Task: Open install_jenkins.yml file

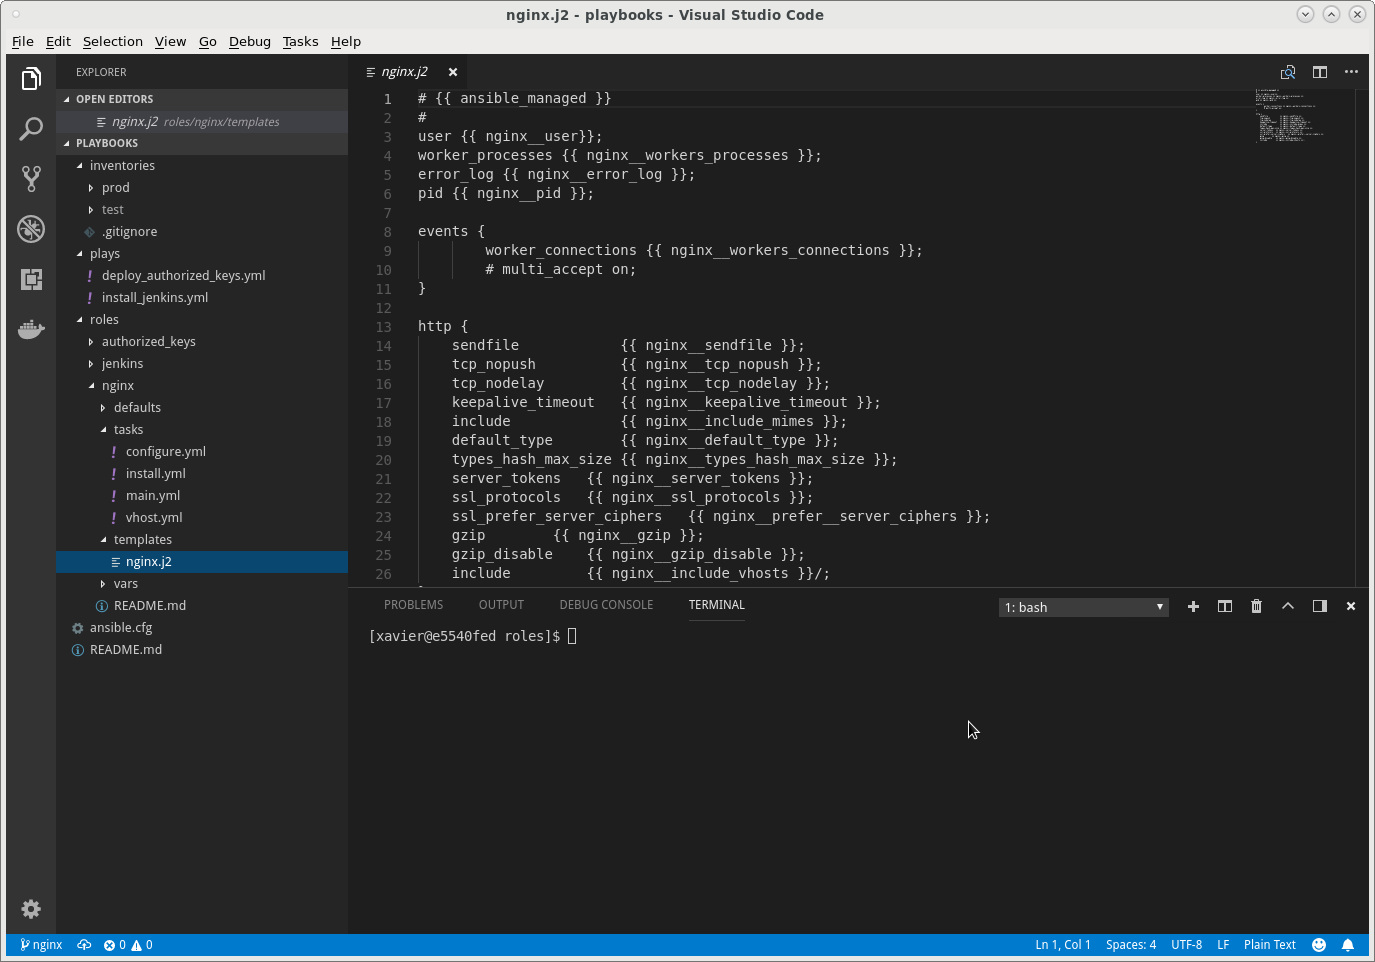Action: [x=202, y=298]
